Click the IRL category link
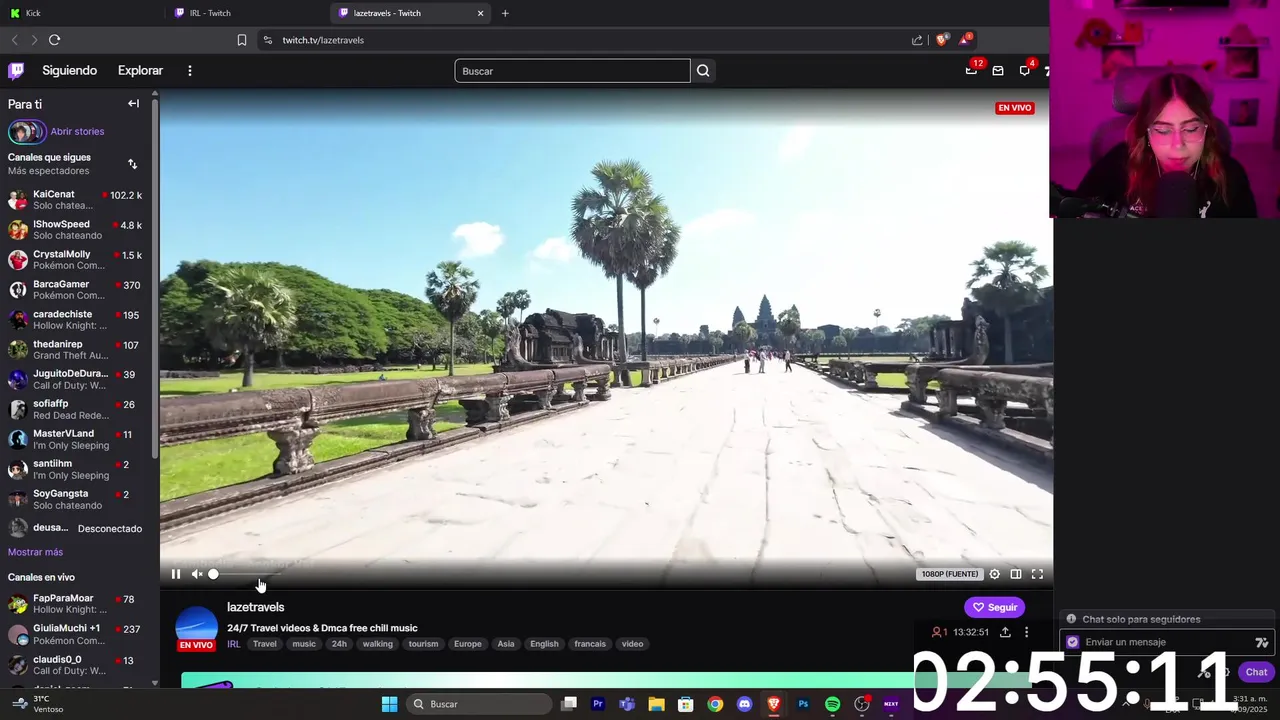Viewport: 1280px width, 720px height. coord(233,644)
